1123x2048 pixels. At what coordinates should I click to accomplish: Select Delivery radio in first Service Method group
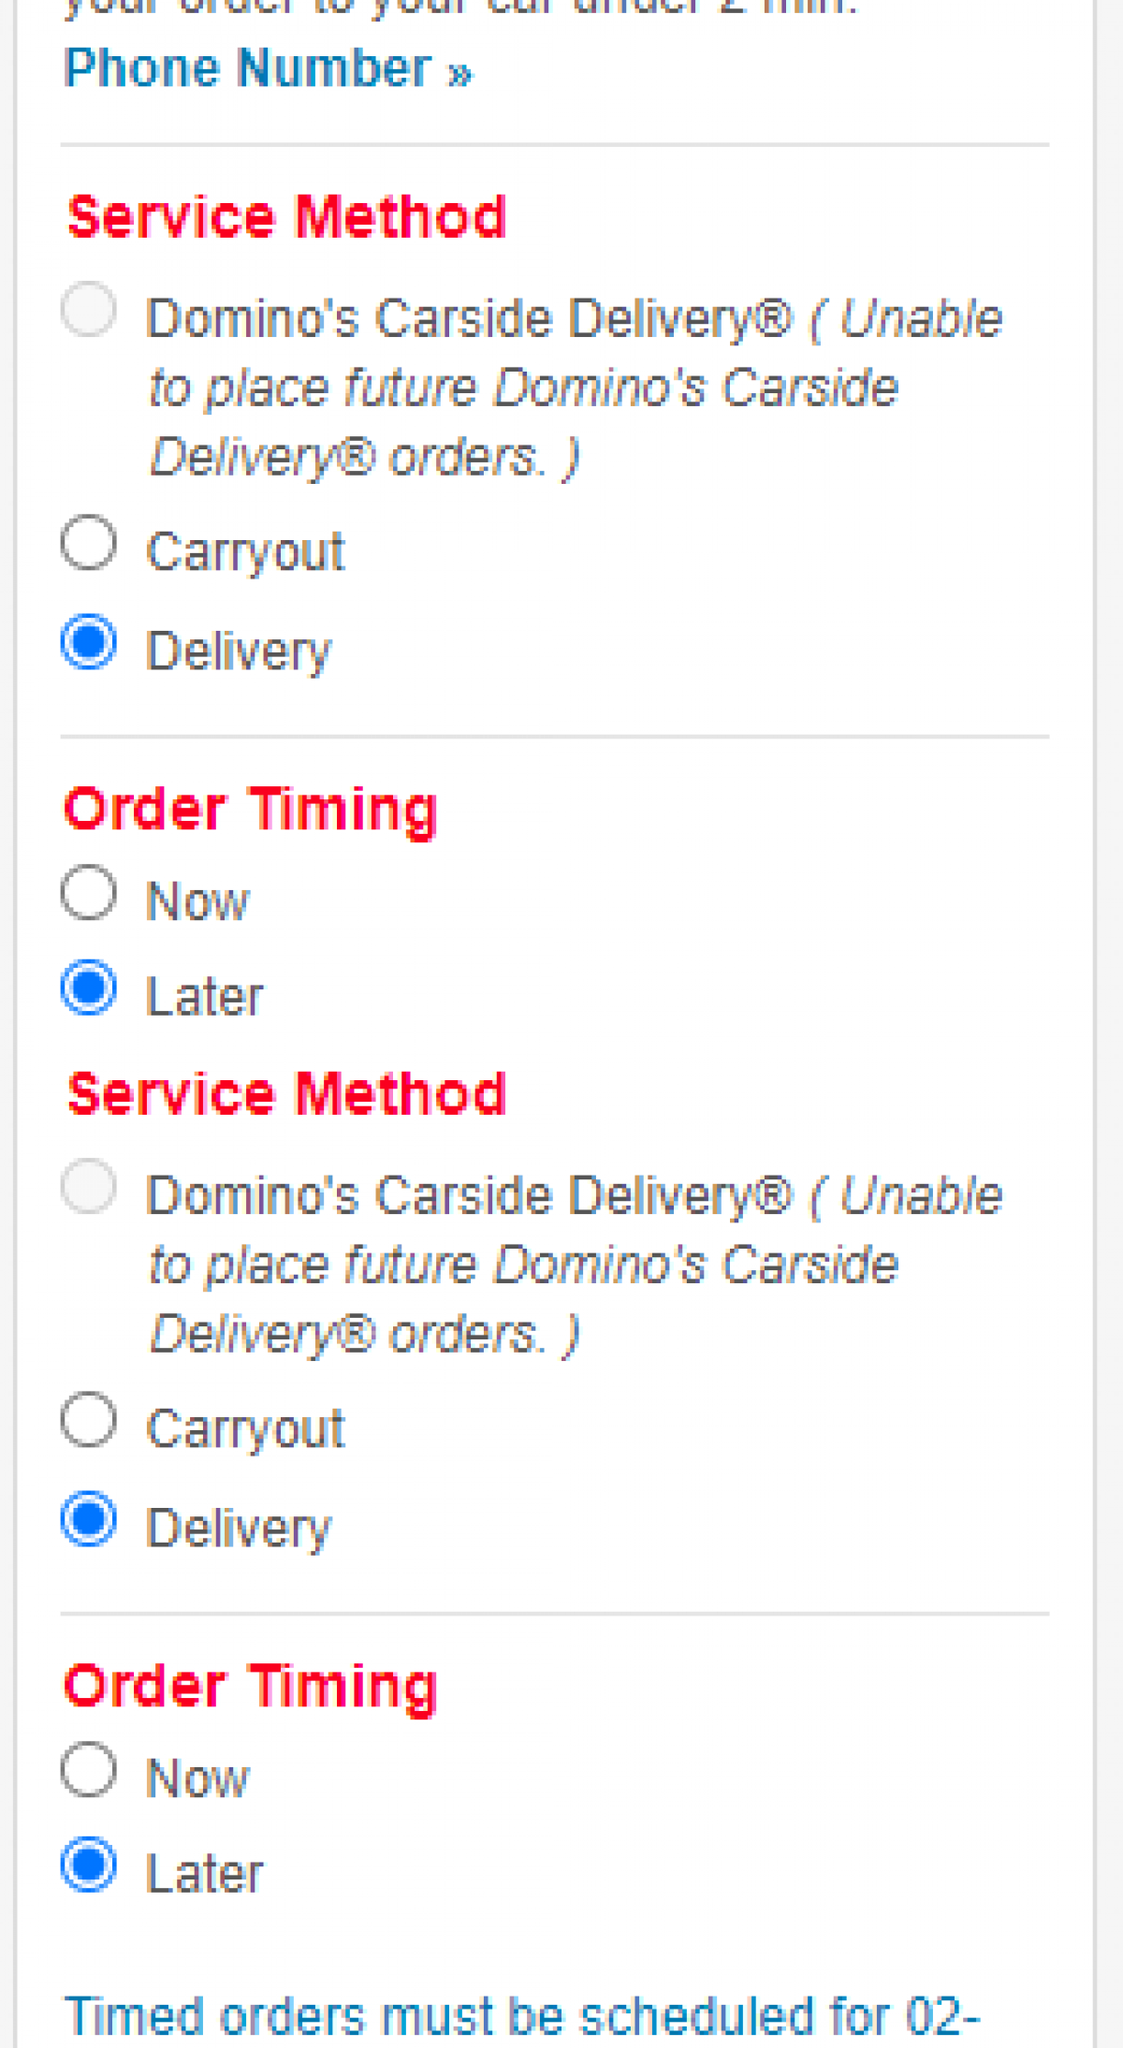89,642
